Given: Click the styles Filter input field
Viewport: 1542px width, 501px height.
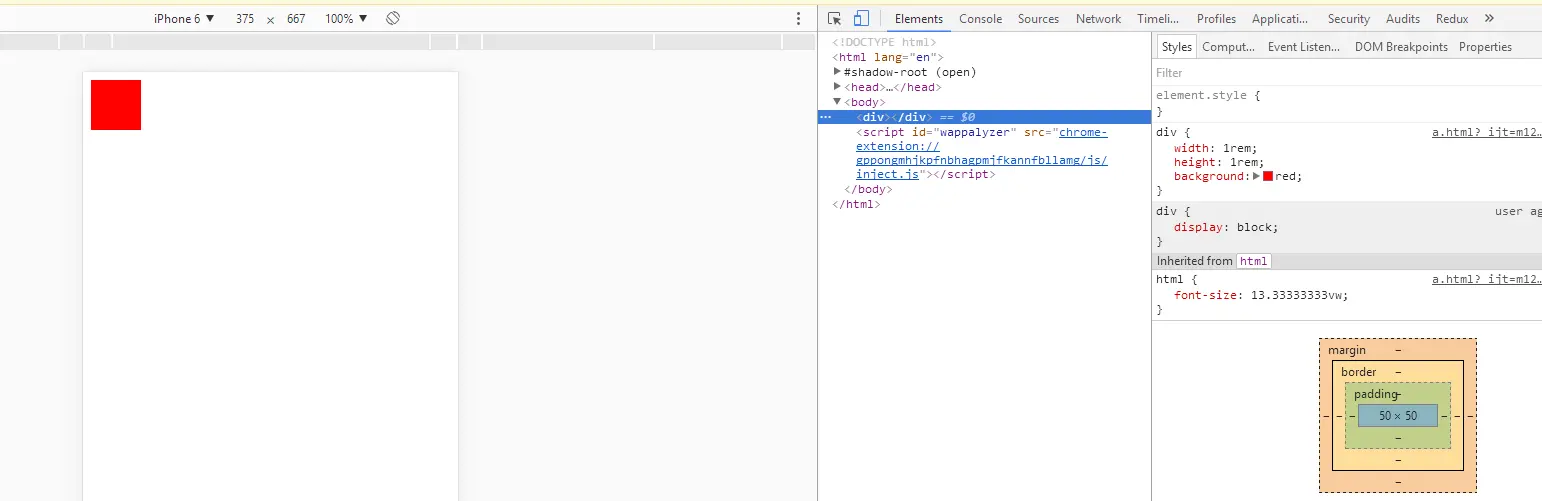Looking at the screenshot, I should [1346, 72].
